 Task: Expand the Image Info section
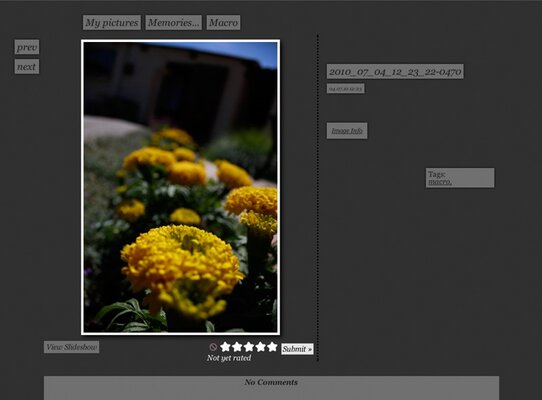[x=347, y=131]
